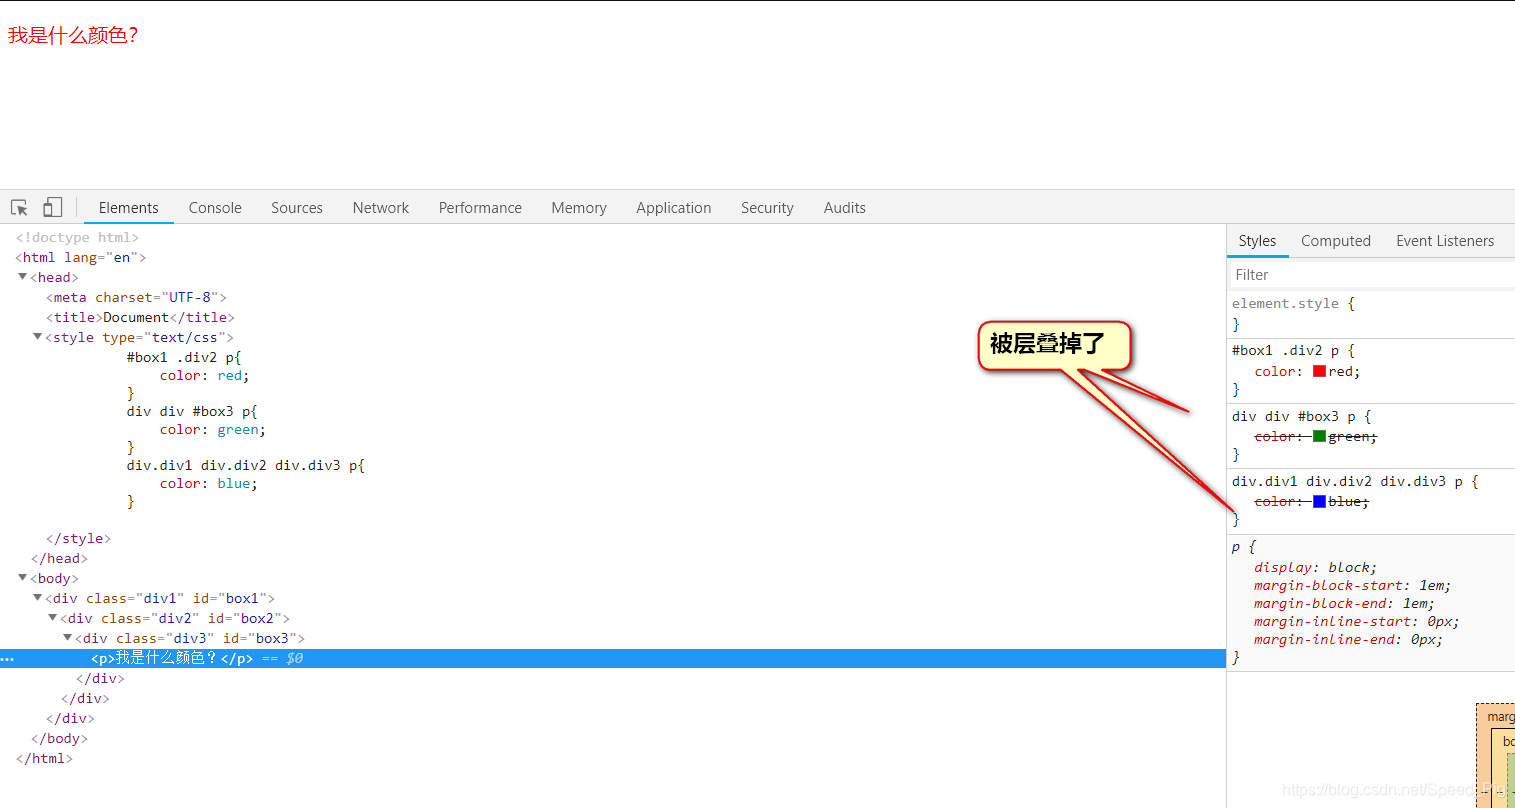Click the div div #box3 p selector in Styles
This screenshot has height=808, width=1515.
coord(1293,416)
